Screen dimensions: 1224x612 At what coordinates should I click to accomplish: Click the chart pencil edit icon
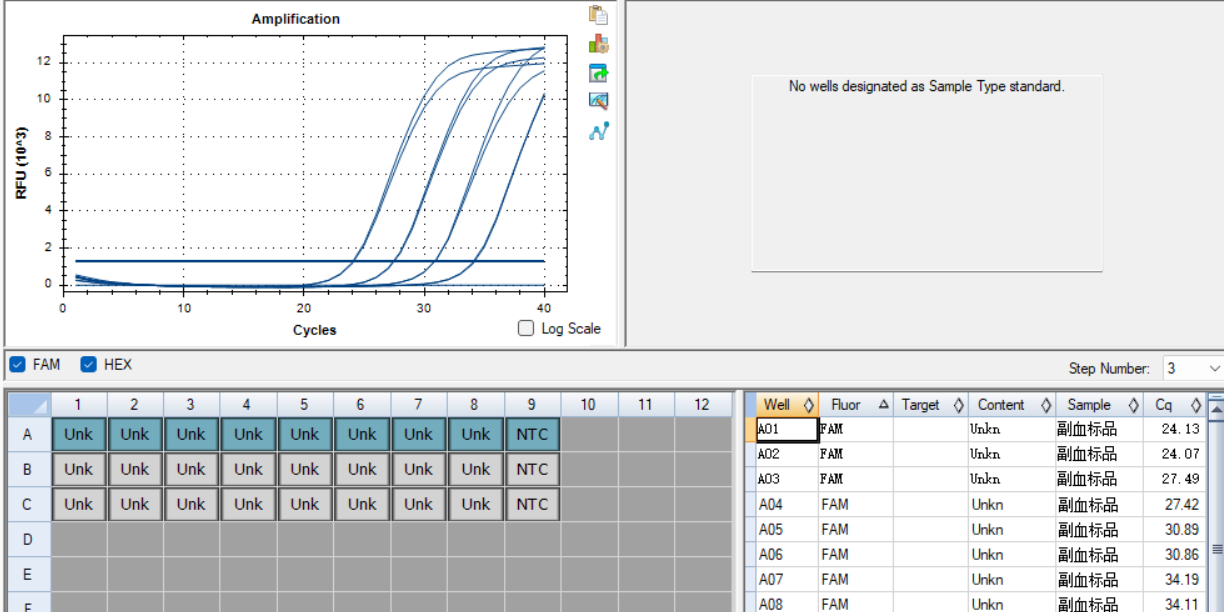coord(598,101)
